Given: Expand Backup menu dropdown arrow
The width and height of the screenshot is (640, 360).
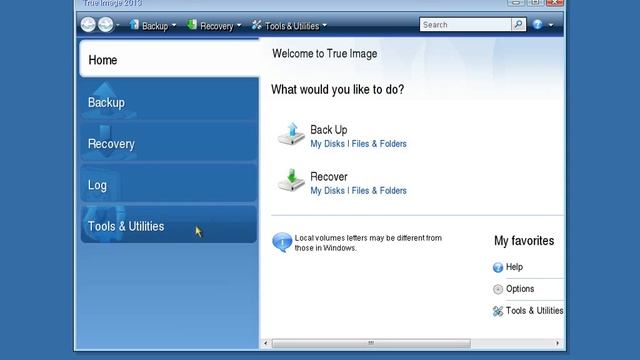Looking at the screenshot, I should point(174,25).
